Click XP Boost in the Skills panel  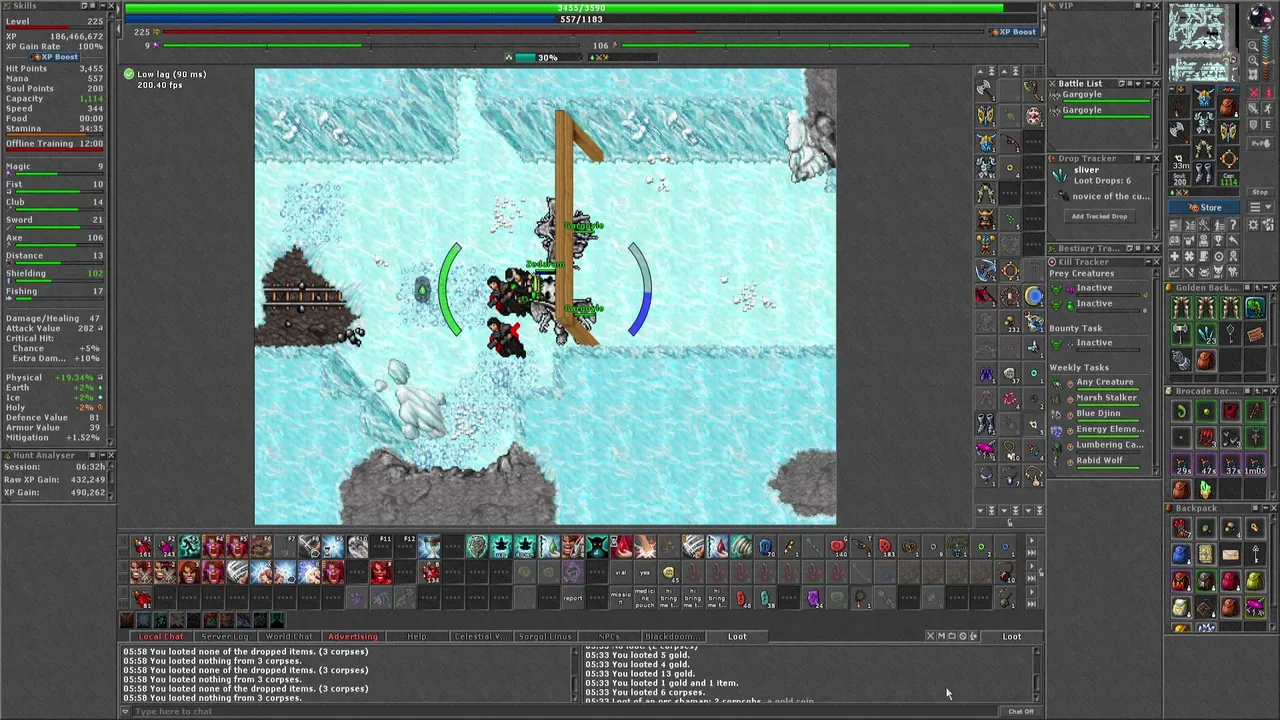click(x=54, y=57)
